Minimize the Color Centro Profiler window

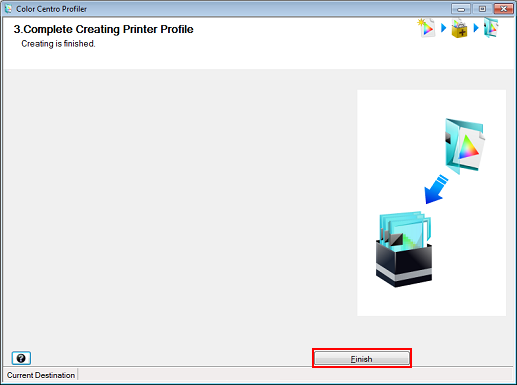tap(461, 9)
